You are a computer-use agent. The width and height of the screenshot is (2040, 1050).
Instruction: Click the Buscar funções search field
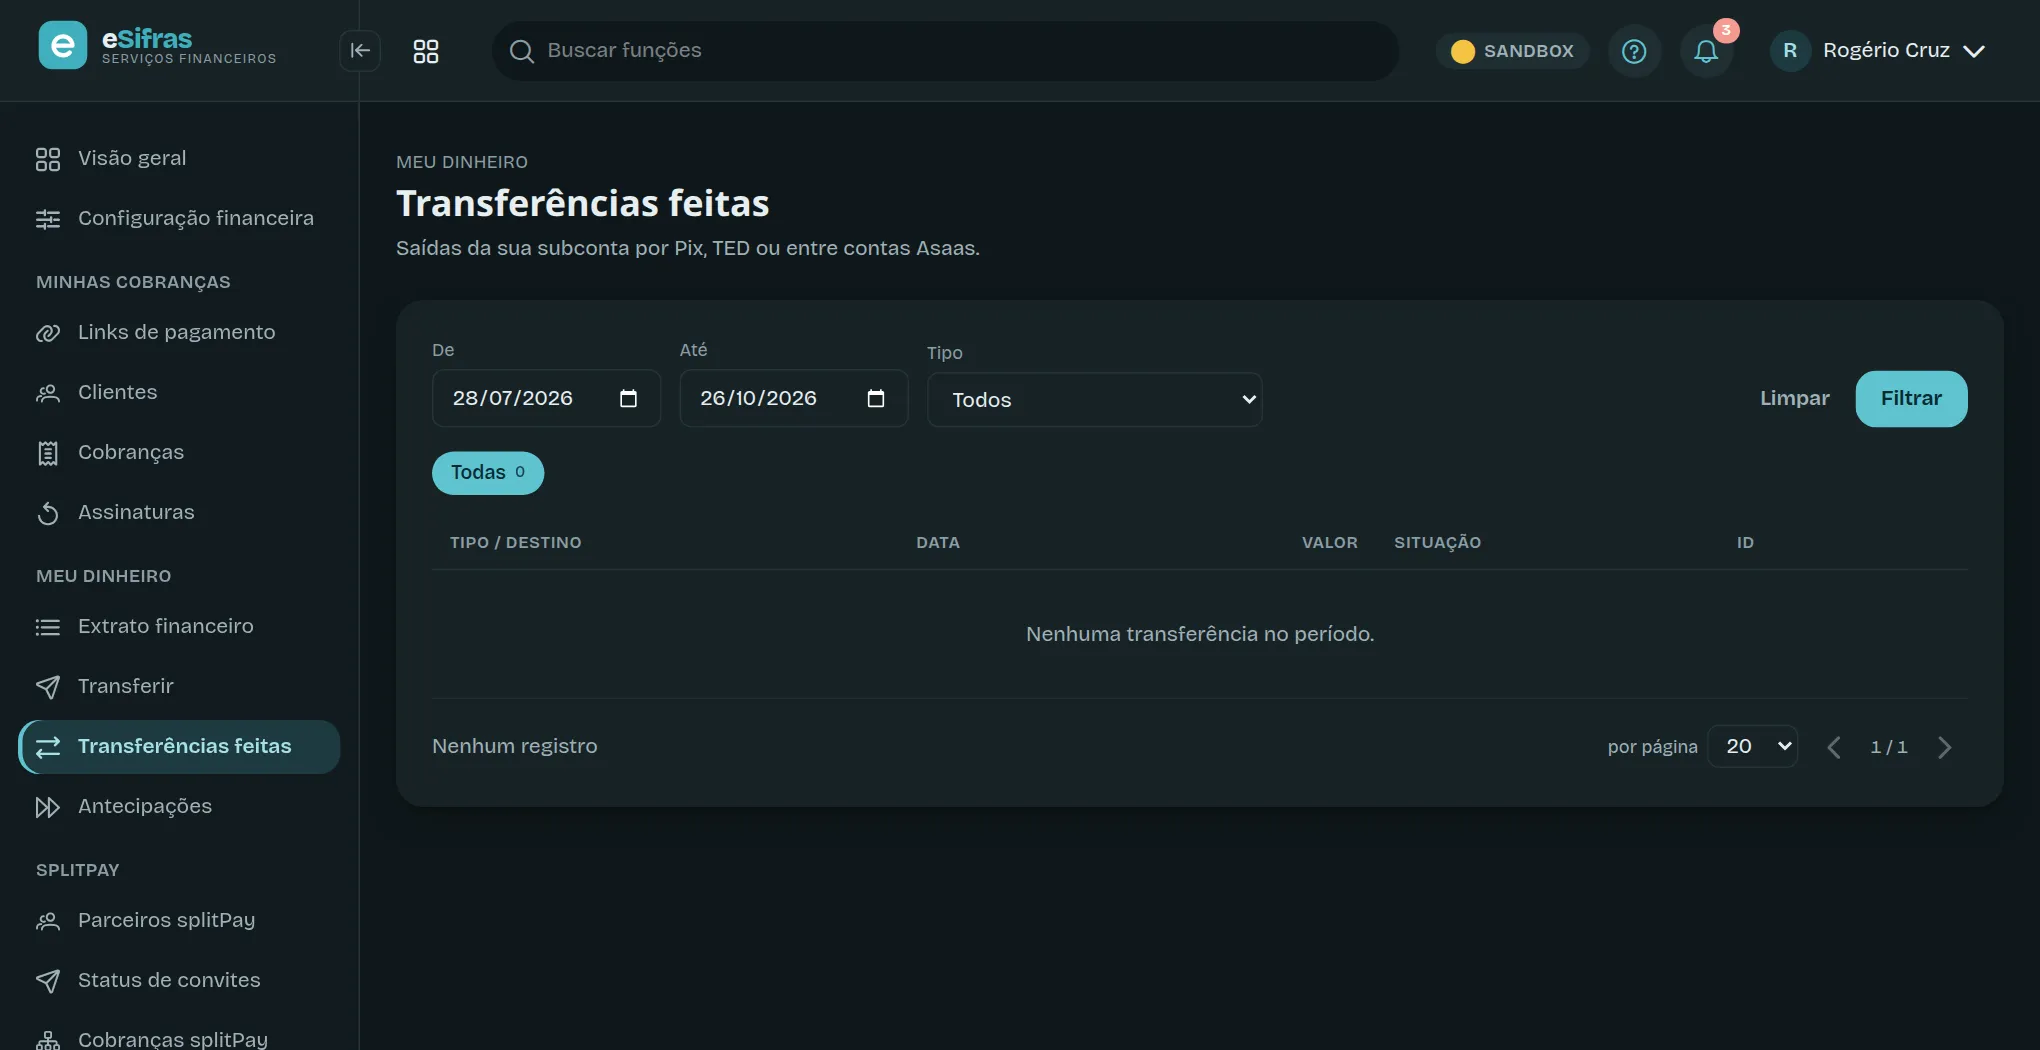pyautogui.click(x=945, y=51)
